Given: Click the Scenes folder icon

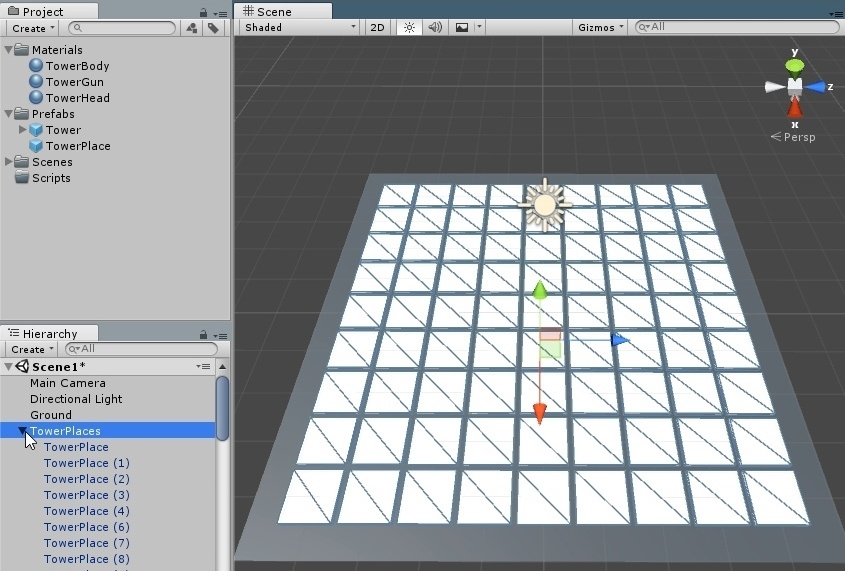Looking at the screenshot, I should pyautogui.click(x=22, y=162).
